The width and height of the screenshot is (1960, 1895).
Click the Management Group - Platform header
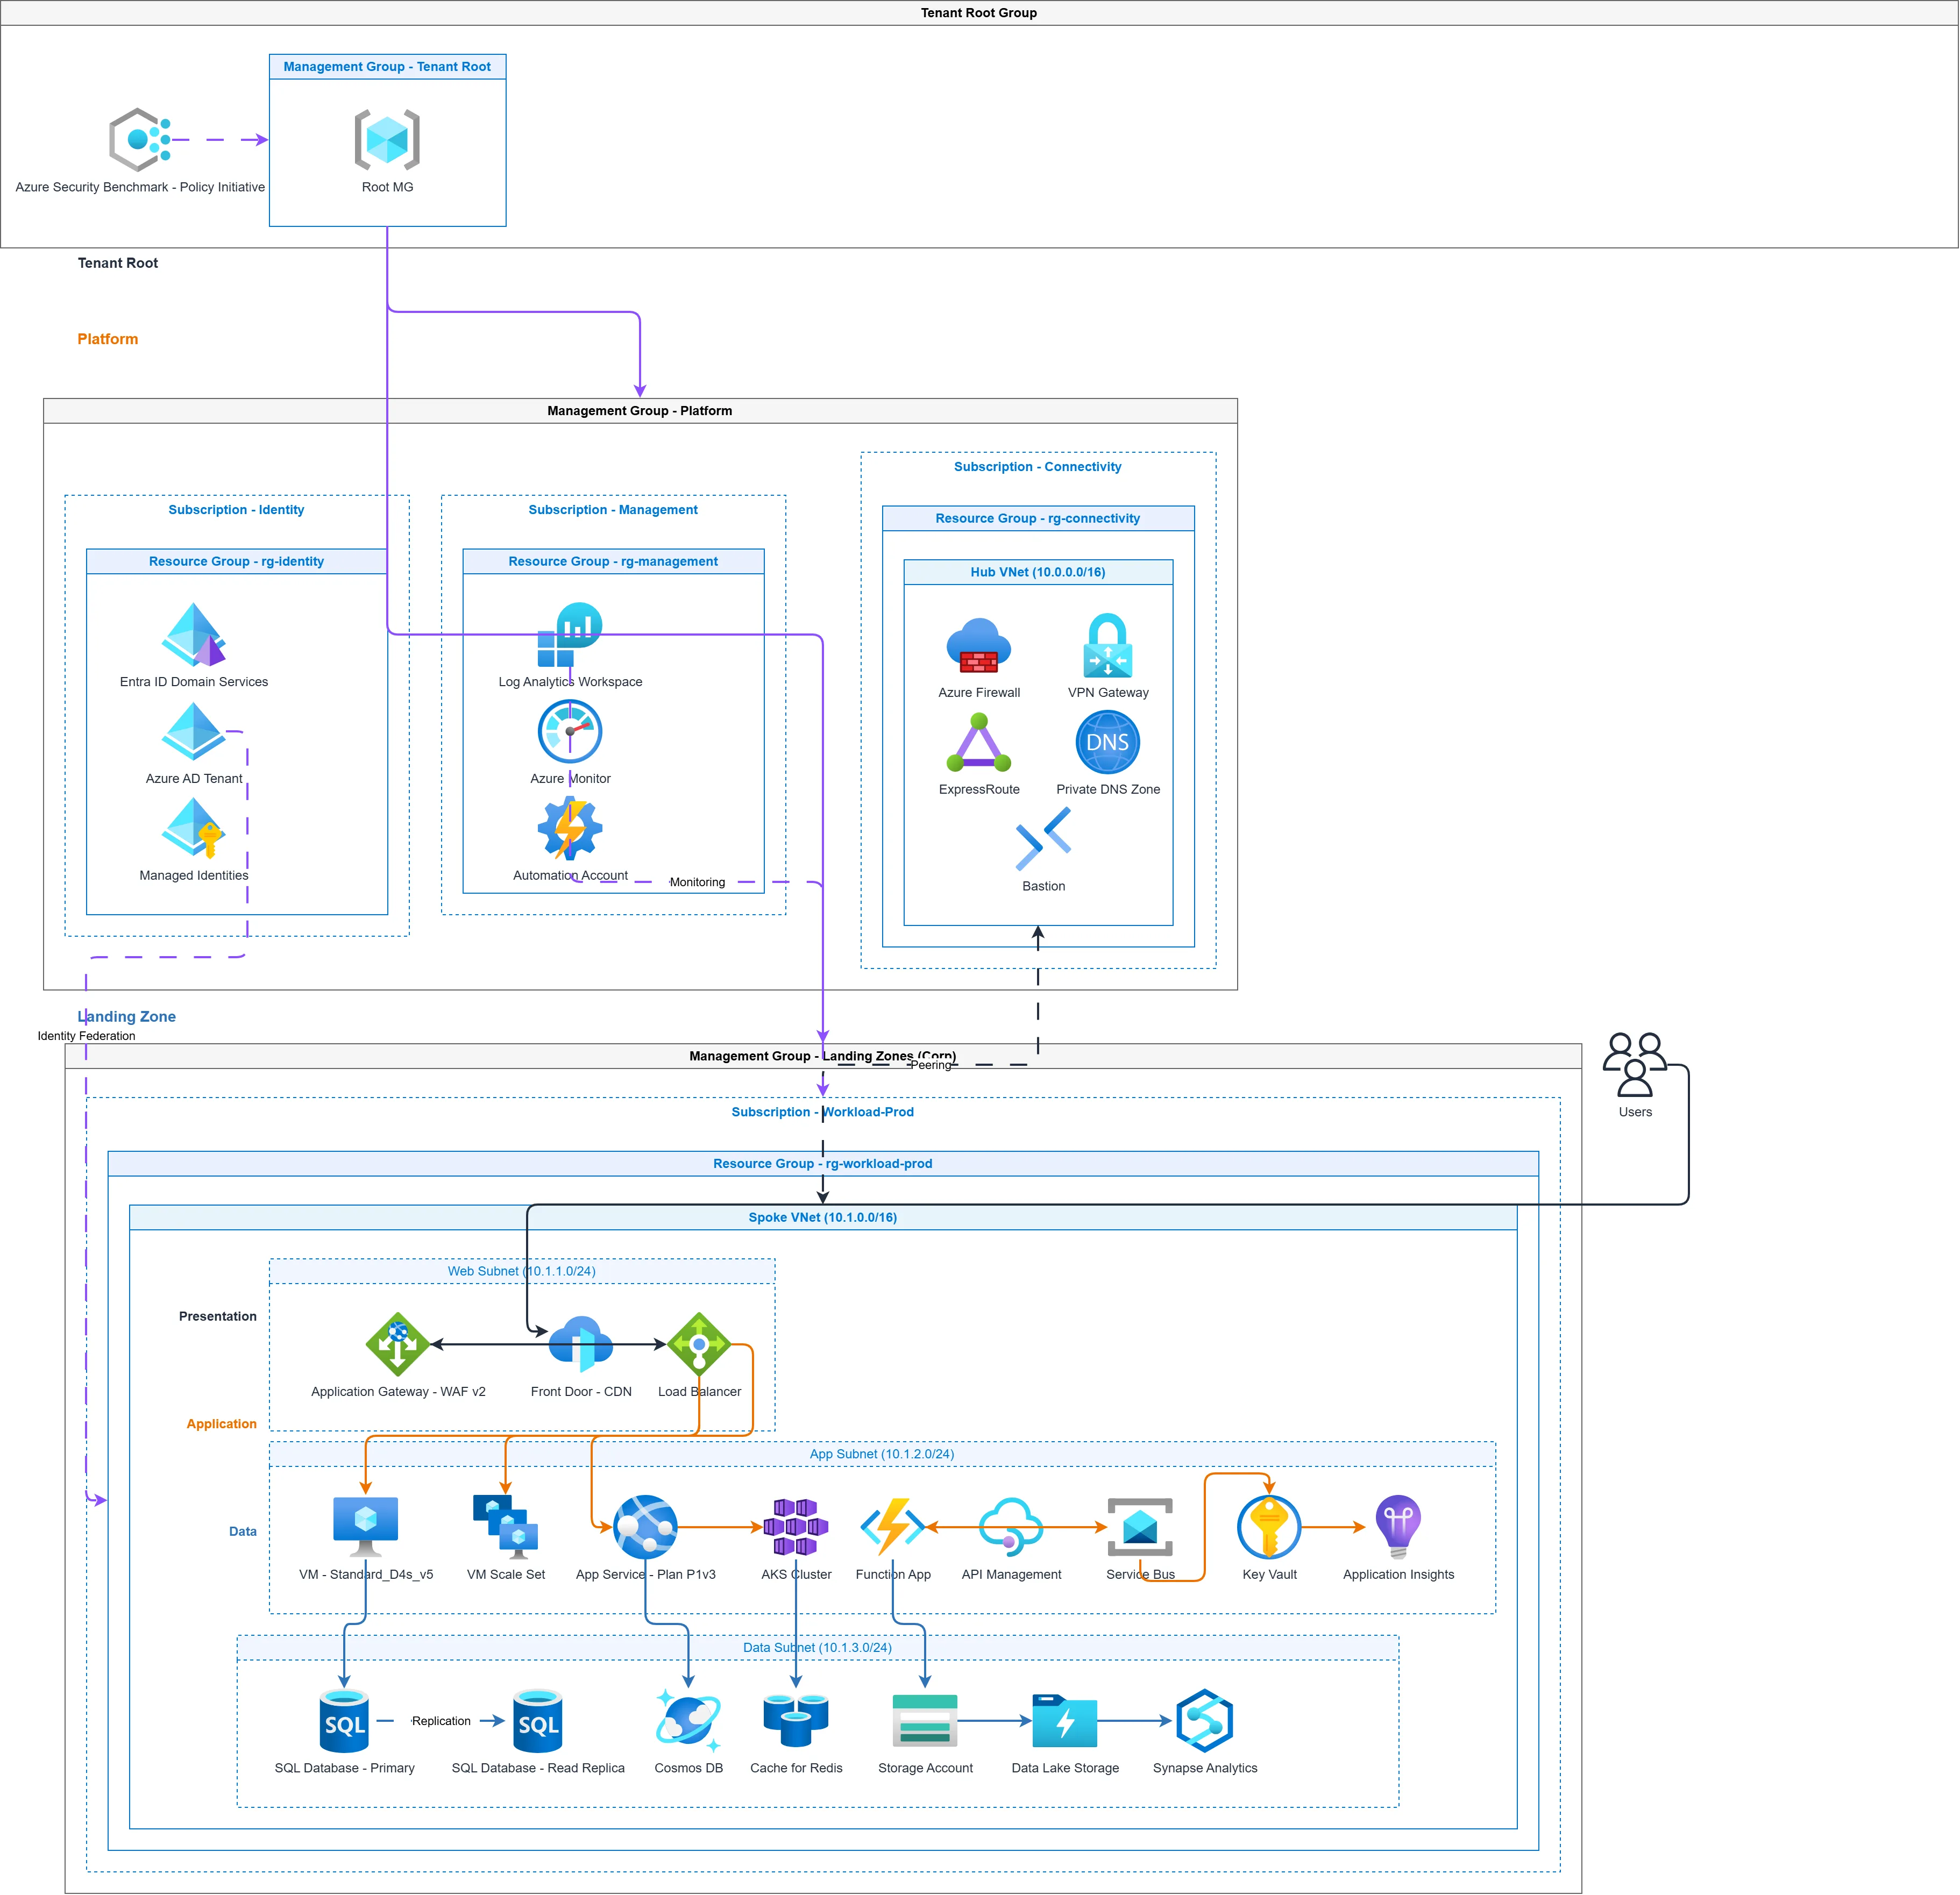coord(640,411)
